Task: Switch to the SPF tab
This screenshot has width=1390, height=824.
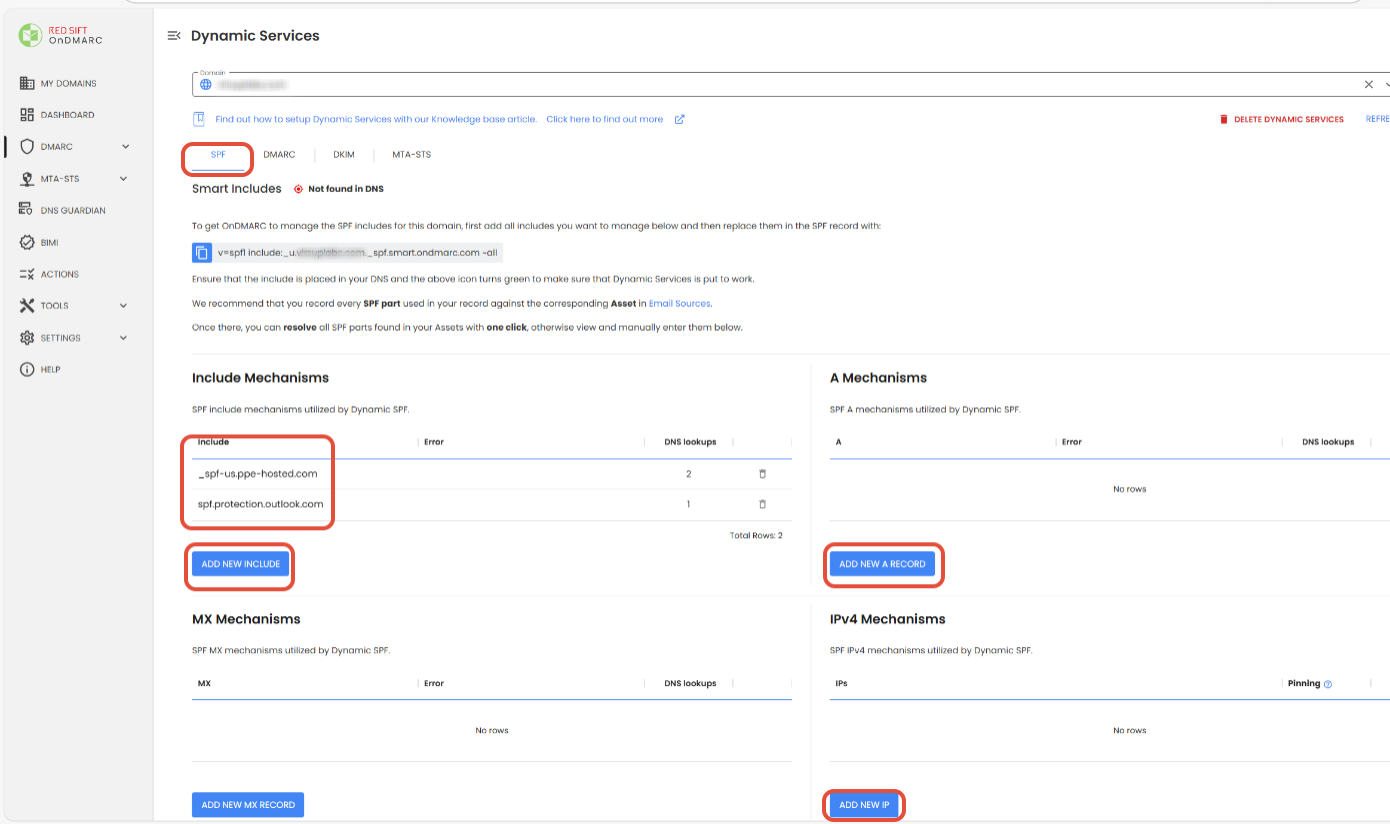Action: coord(218,155)
